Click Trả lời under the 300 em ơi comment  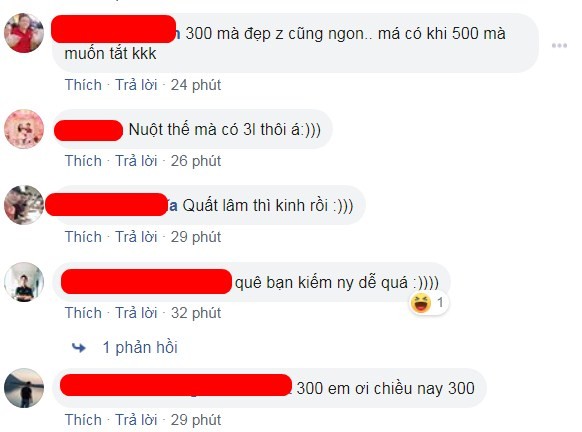[x=136, y=420]
